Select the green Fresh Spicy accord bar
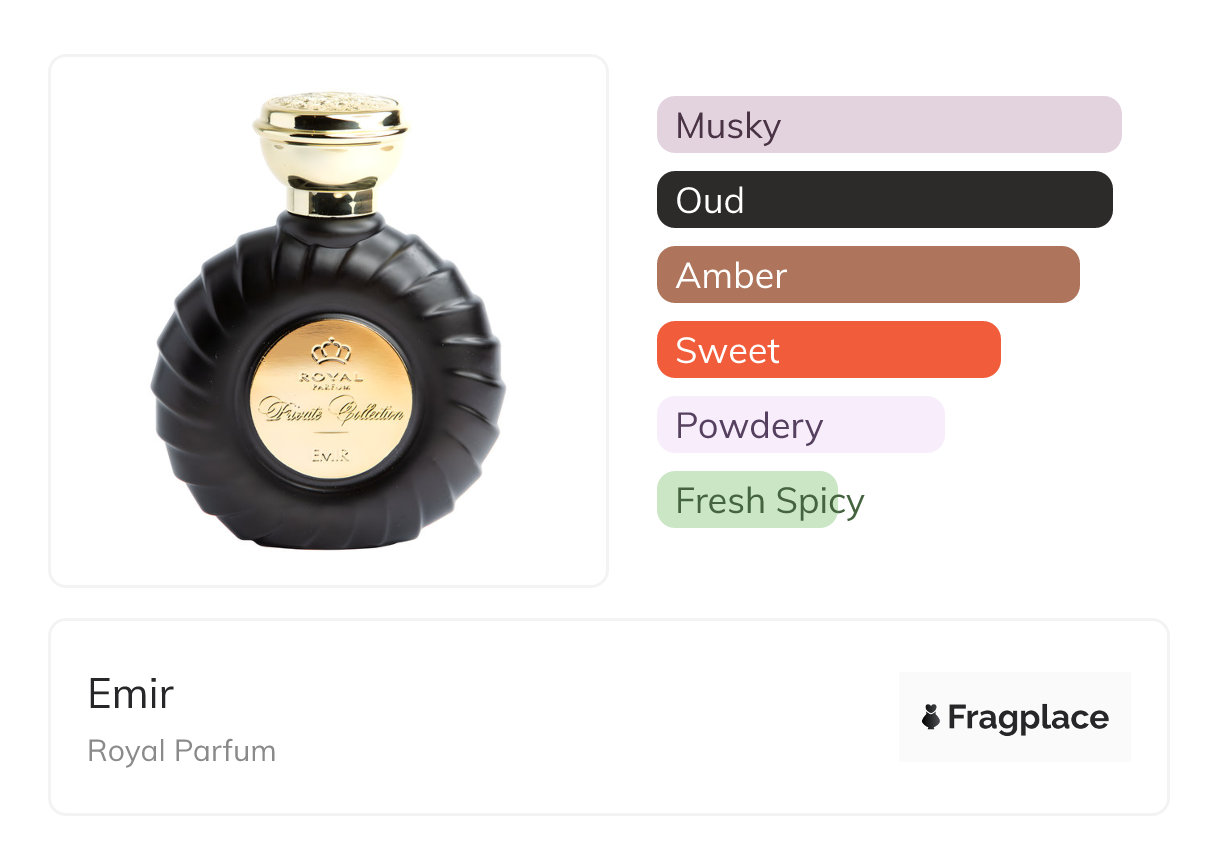This screenshot has width=1218, height=864. (x=746, y=500)
